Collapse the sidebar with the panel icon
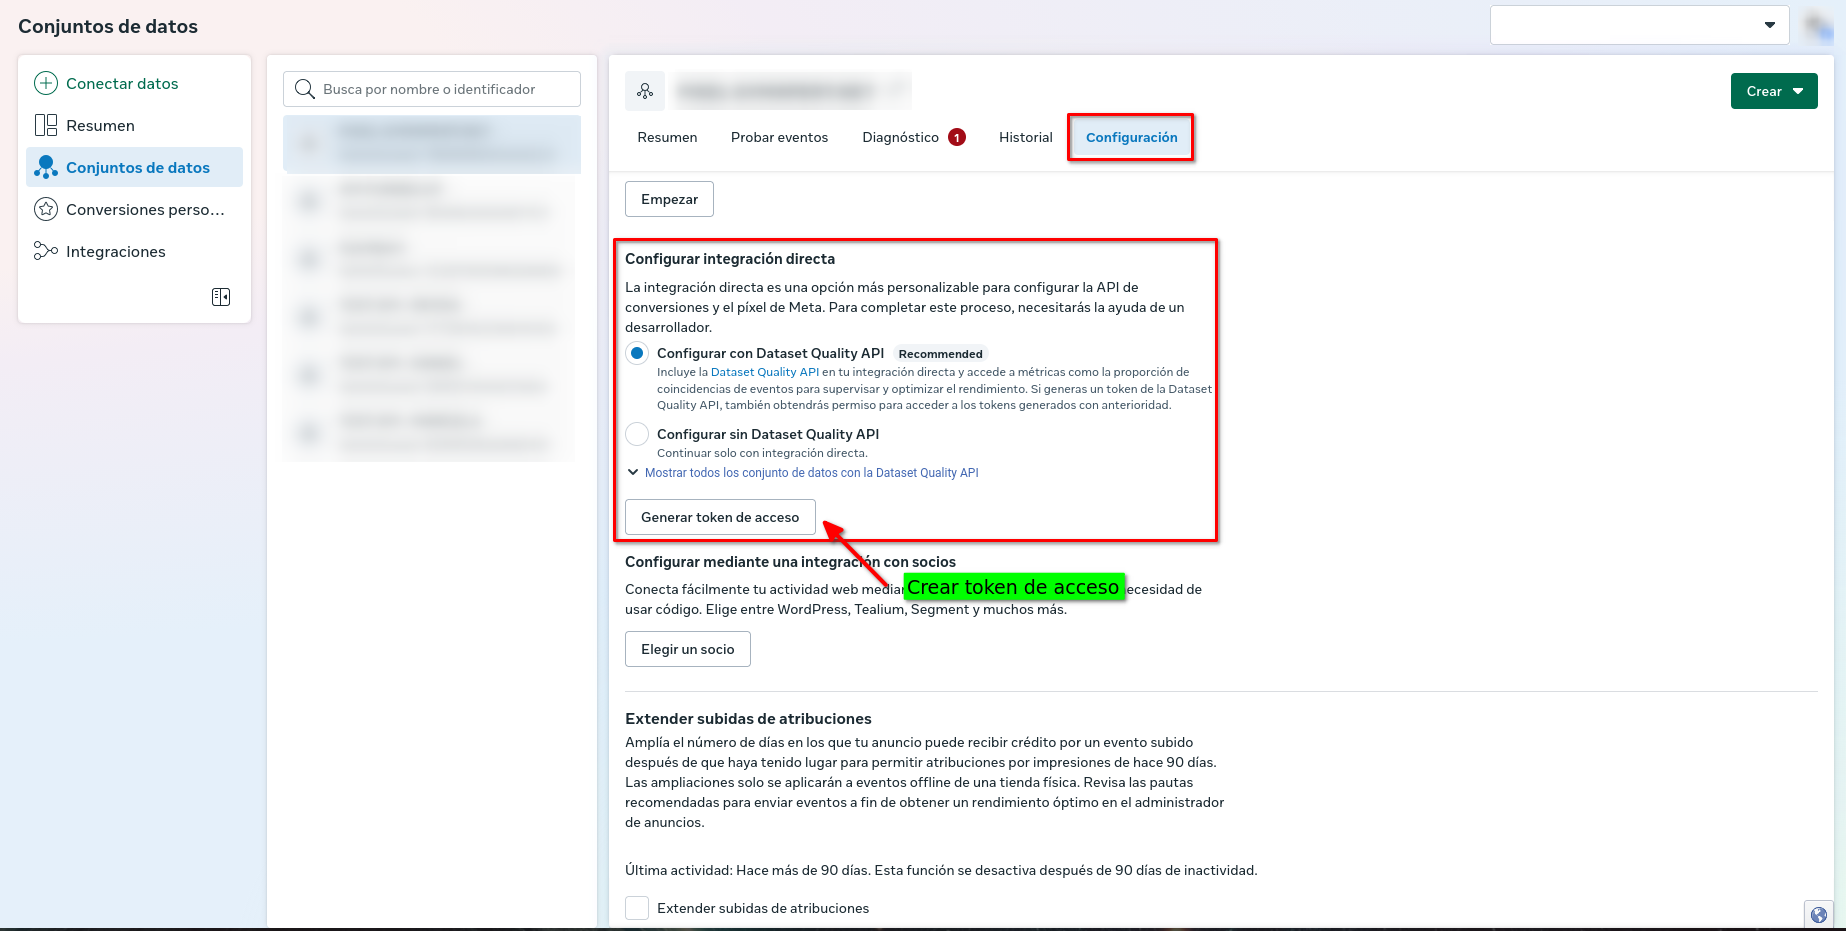 pyautogui.click(x=221, y=297)
